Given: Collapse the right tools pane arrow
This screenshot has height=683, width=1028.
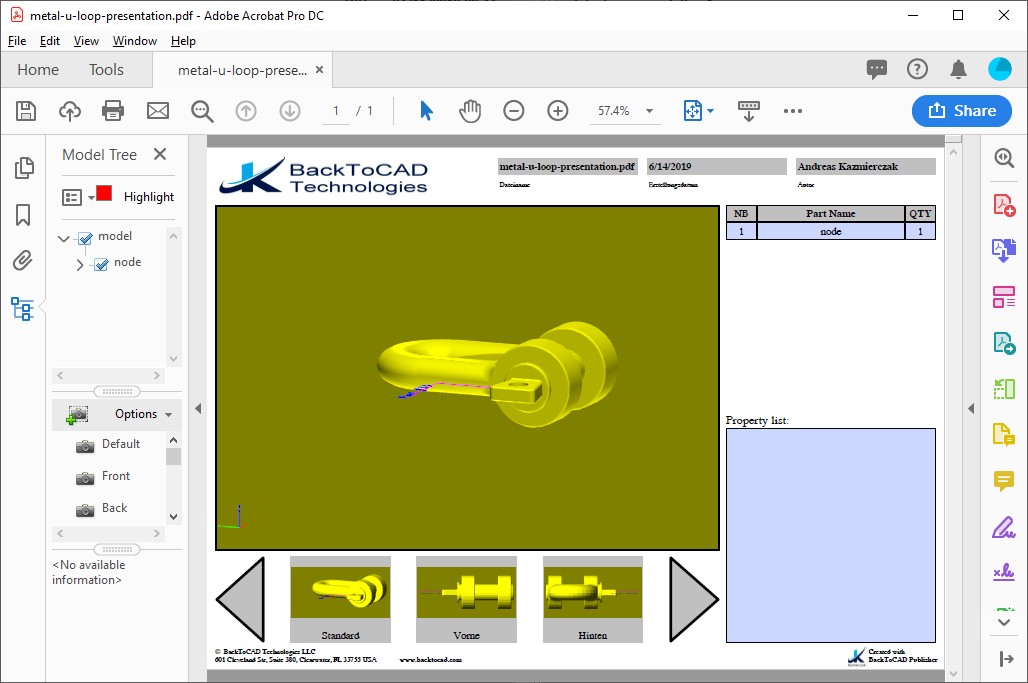Looking at the screenshot, I should click(x=971, y=408).
